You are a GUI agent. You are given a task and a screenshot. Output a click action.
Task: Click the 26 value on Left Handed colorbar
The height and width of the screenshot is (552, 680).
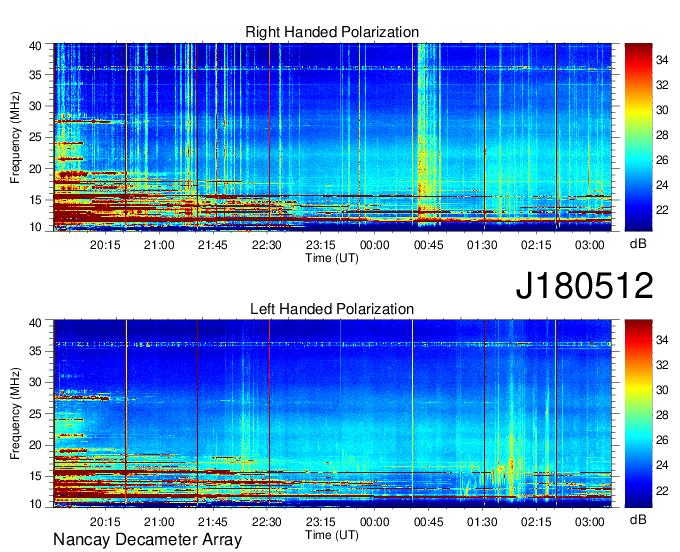pos(662,441)
